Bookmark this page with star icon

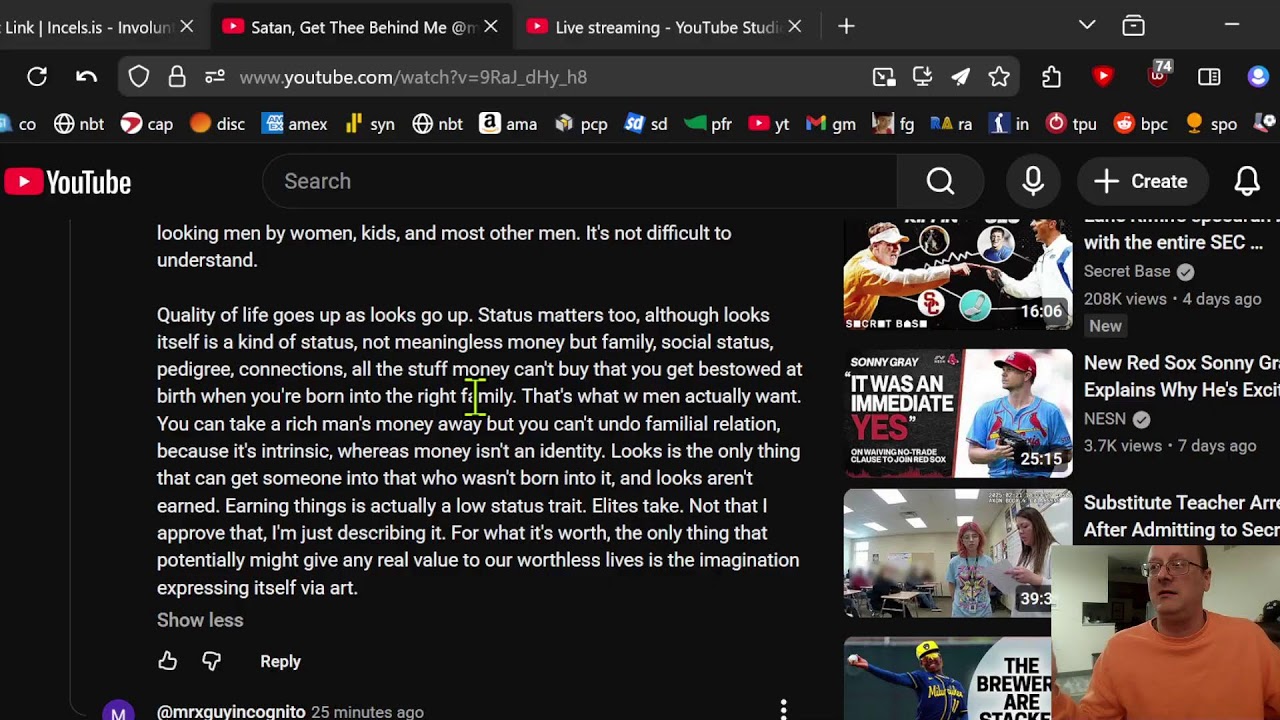(x=999, y=77)
